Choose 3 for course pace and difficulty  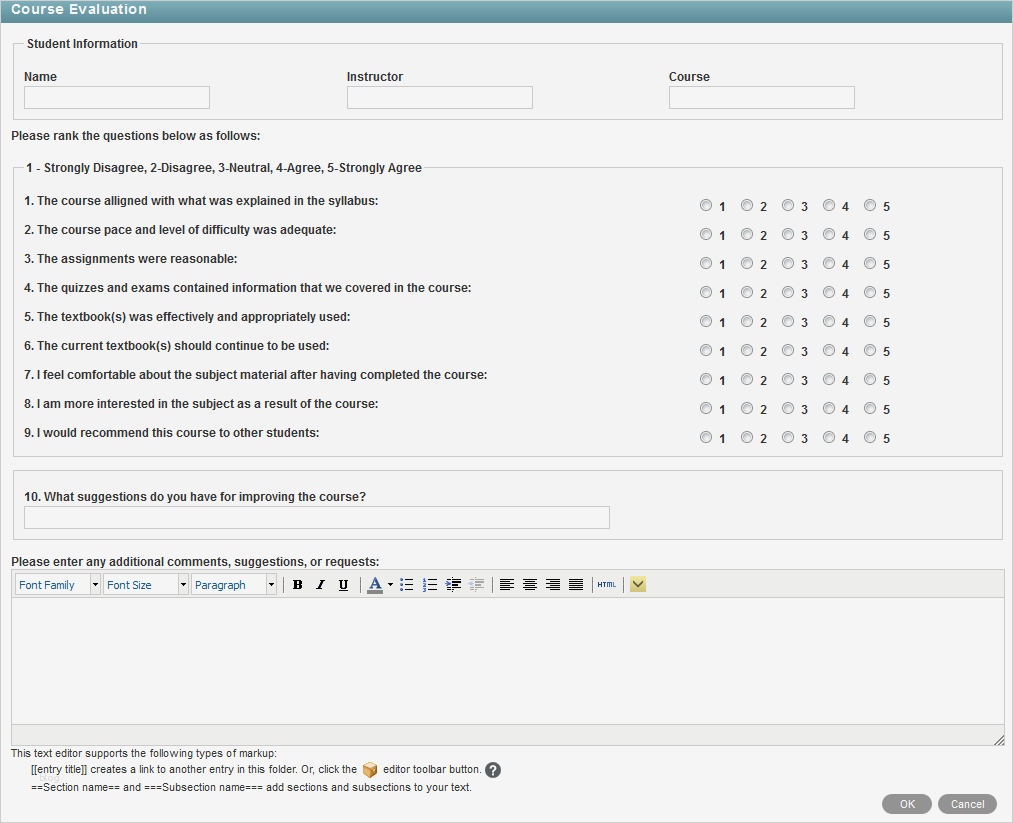788,234
